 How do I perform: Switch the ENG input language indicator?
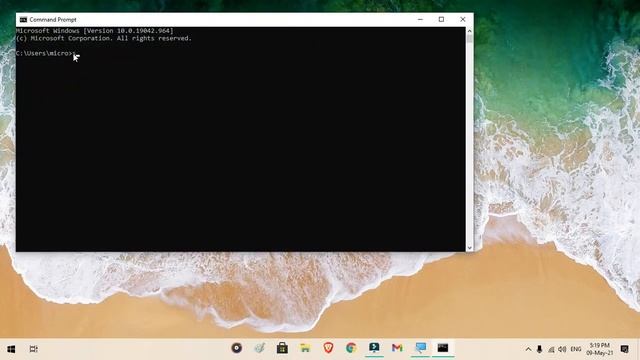576,349
